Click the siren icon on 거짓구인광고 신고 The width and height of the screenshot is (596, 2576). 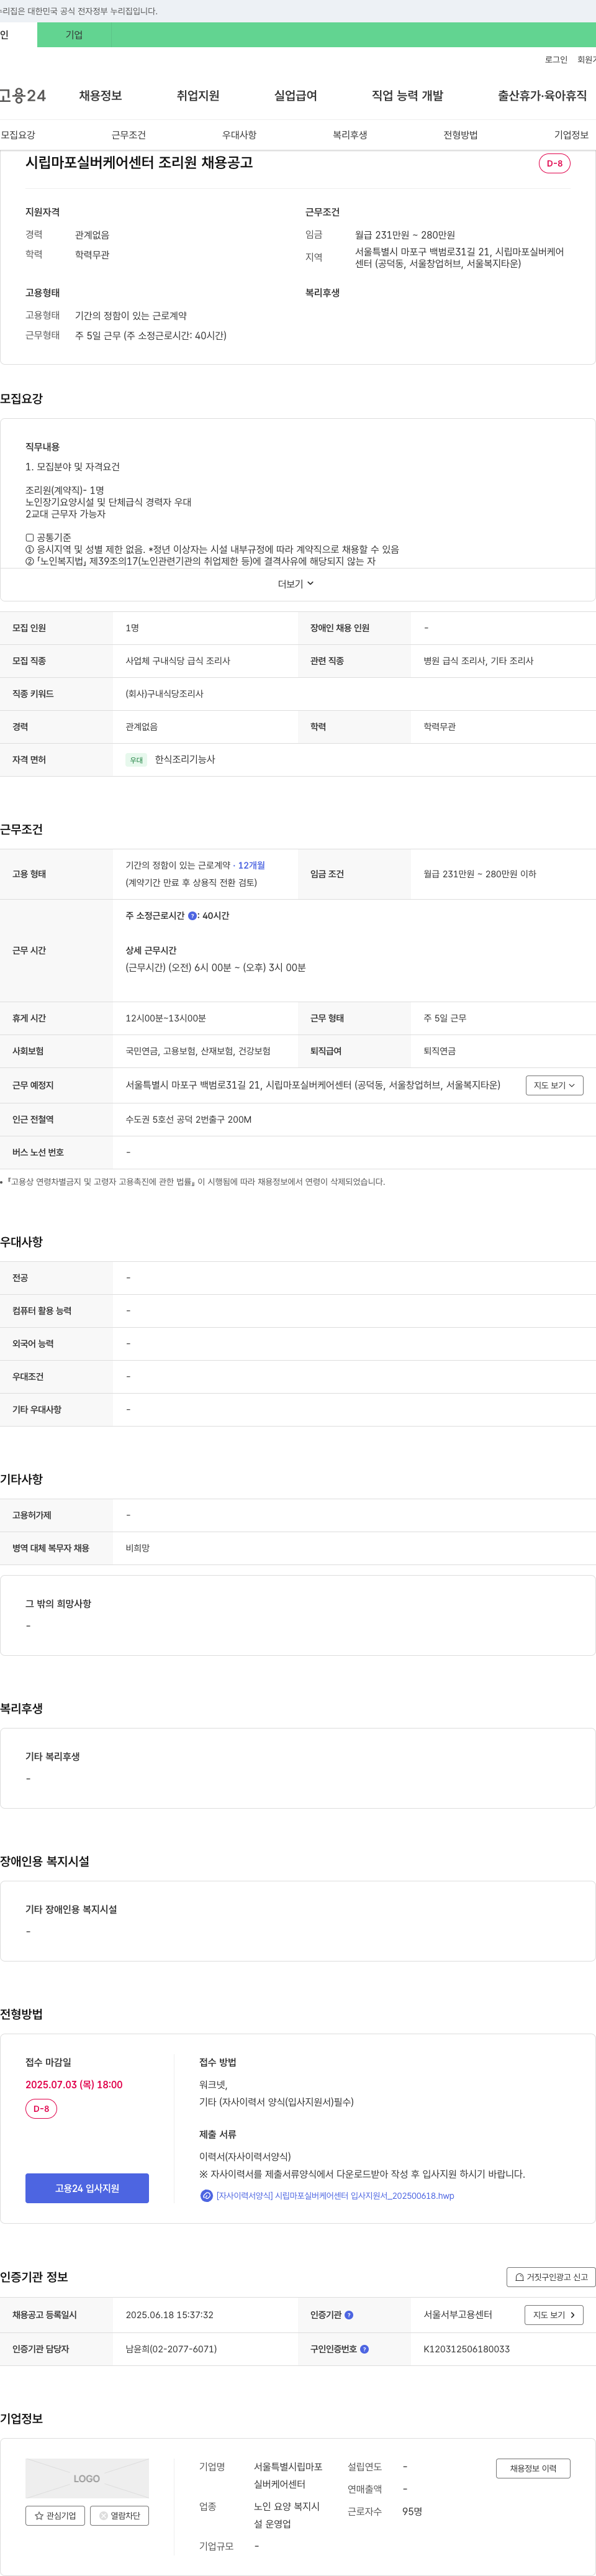[x=519, y=2277]
